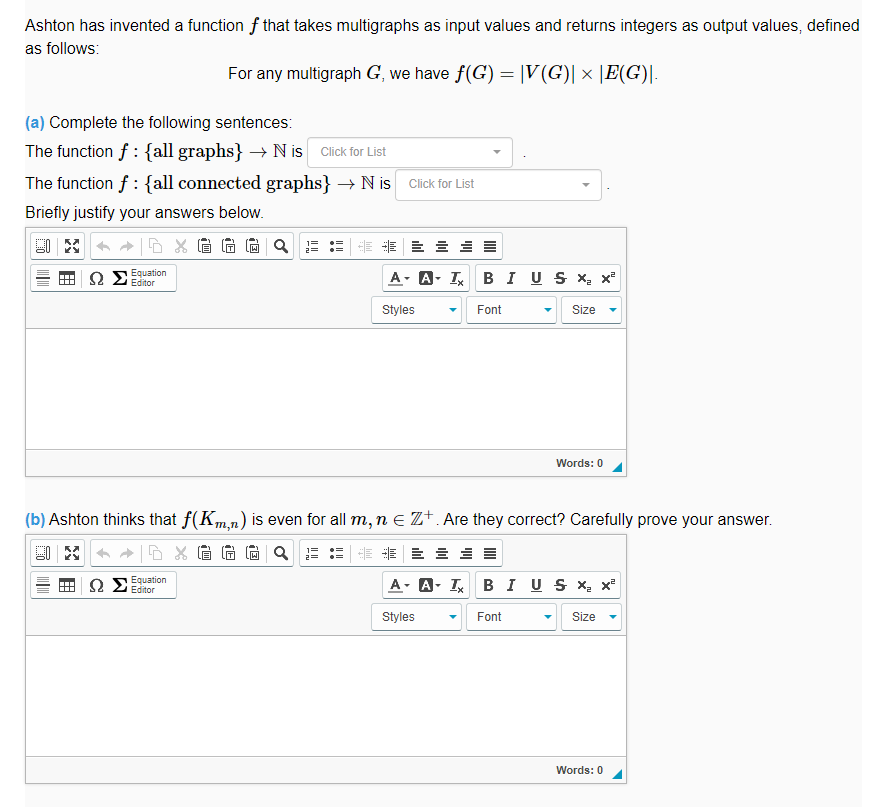The width and height of the screenshot is (889, 807).
Task: Paste as plain text in part (a) editor
Action: click(x=228, y=246)
